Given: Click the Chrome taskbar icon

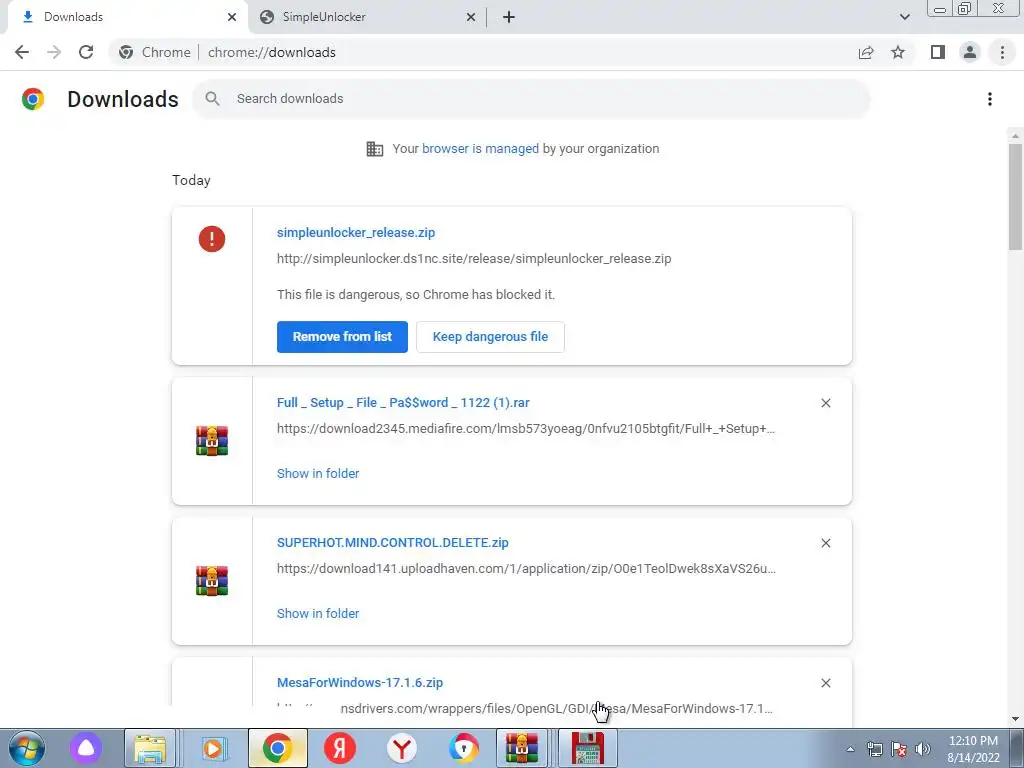Looking at the screenshot, I should [x=278, y=748].
